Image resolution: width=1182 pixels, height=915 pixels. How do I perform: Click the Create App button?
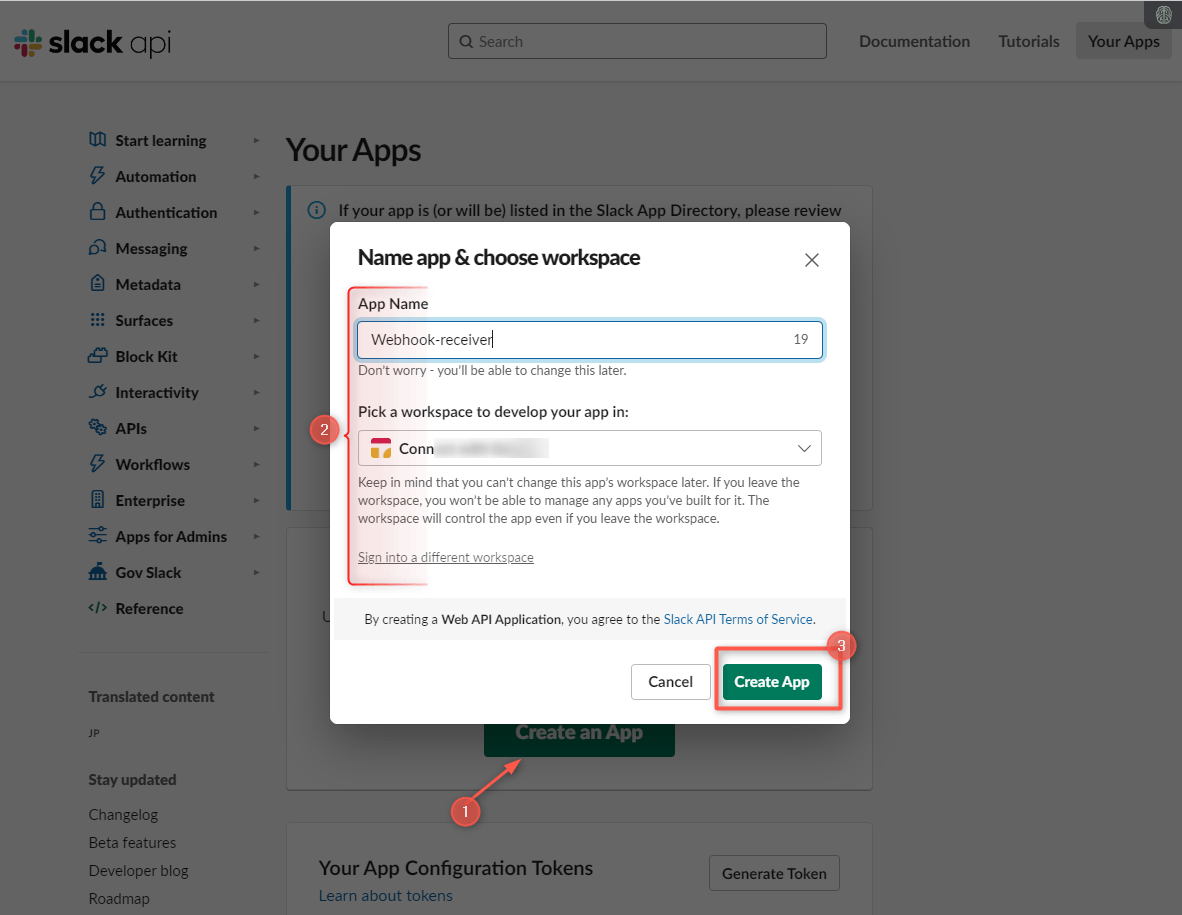[771, 681]
